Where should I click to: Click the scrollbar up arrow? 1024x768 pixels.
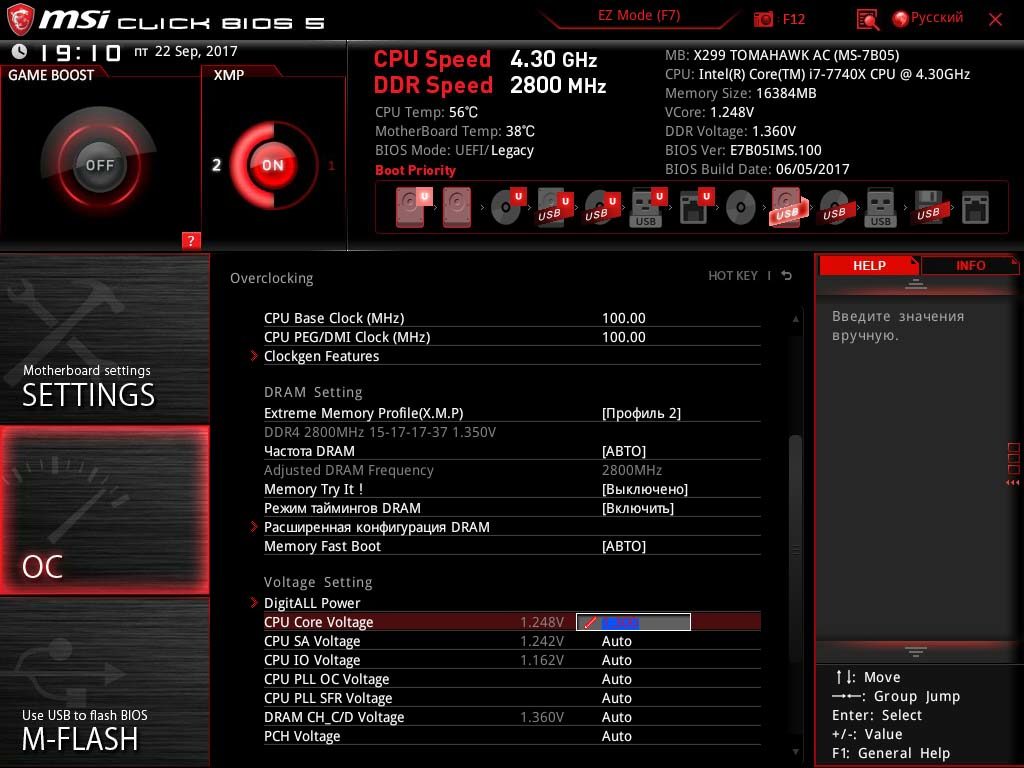tap(795, 319)
